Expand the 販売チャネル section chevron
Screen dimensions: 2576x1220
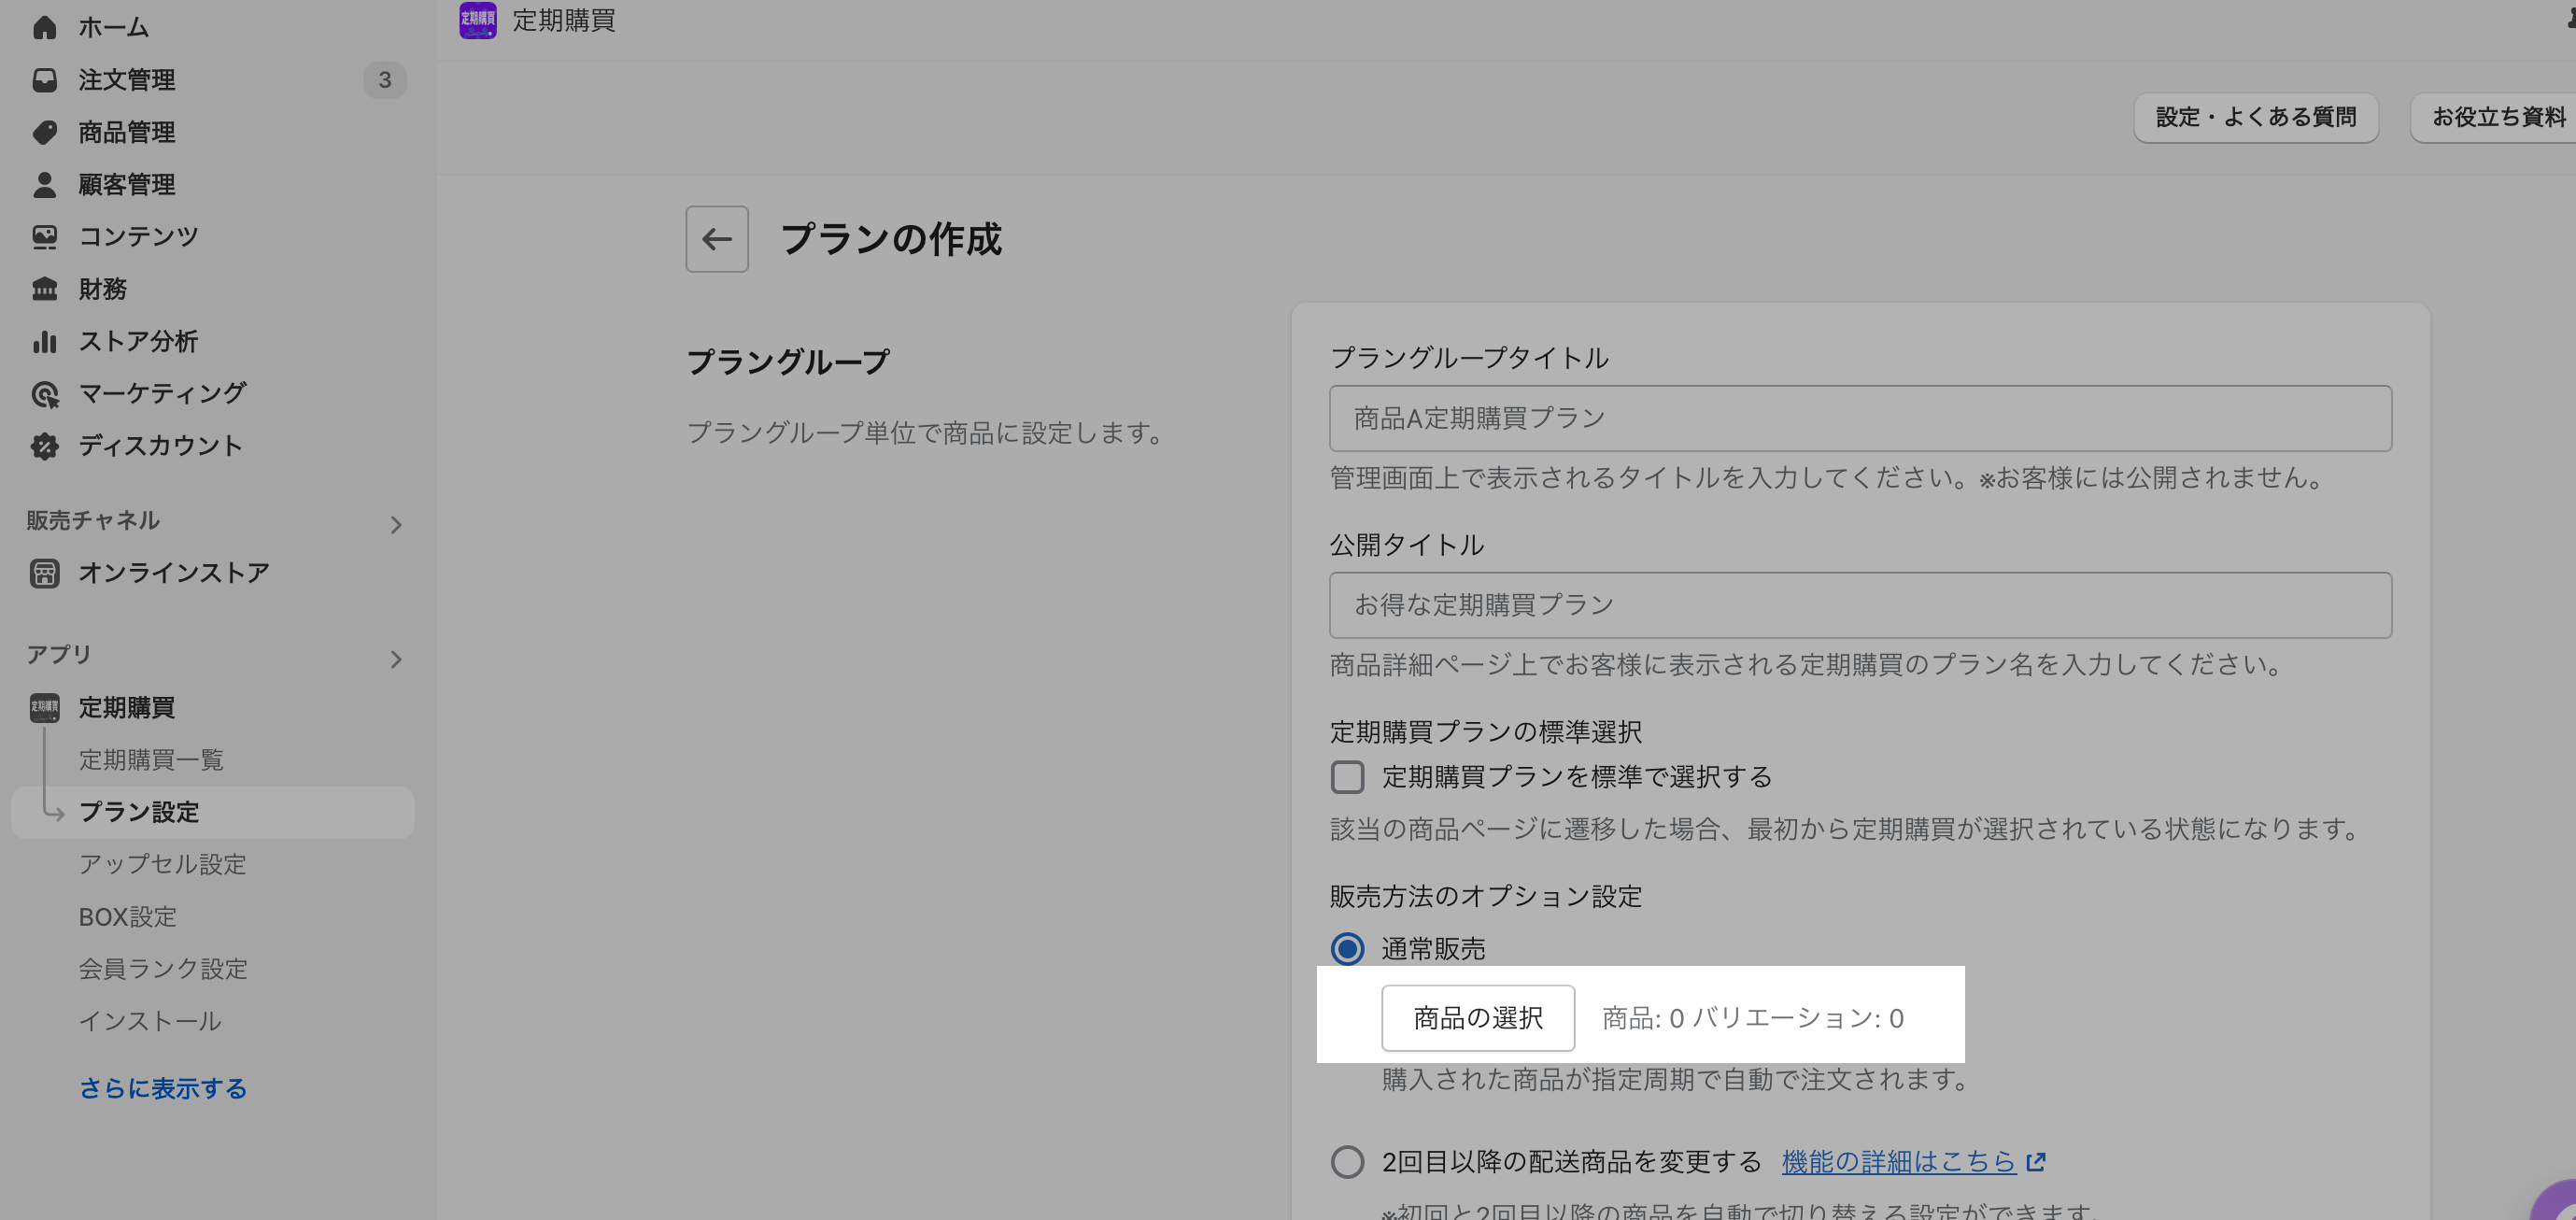(x=396, y=525)
